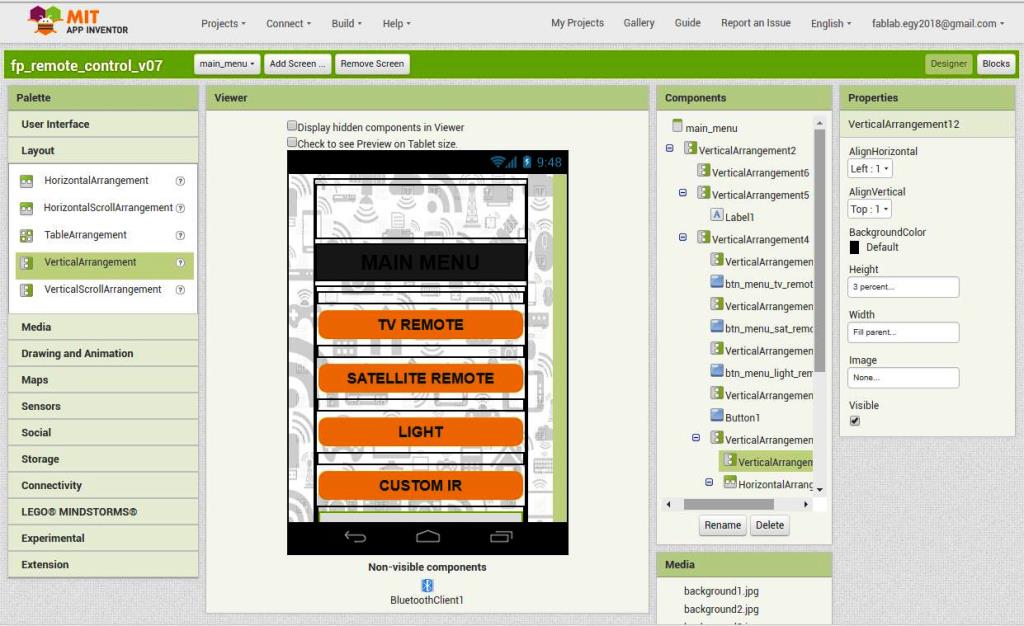The height and width of the screenshot is (626, 1024).
Task: Click the TableArrangement palette icon
Action: pos(27,235)
